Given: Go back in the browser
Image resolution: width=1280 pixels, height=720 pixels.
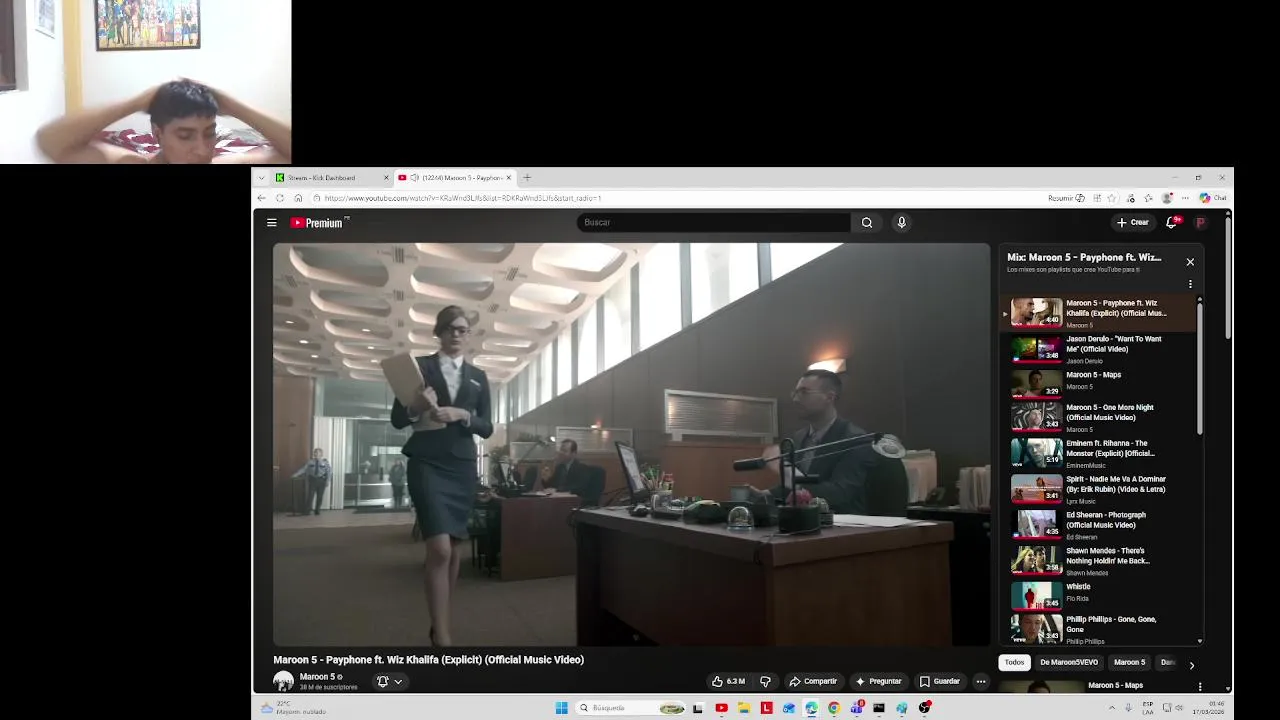Looking at the screenshot, I should [x=262, y=198].
